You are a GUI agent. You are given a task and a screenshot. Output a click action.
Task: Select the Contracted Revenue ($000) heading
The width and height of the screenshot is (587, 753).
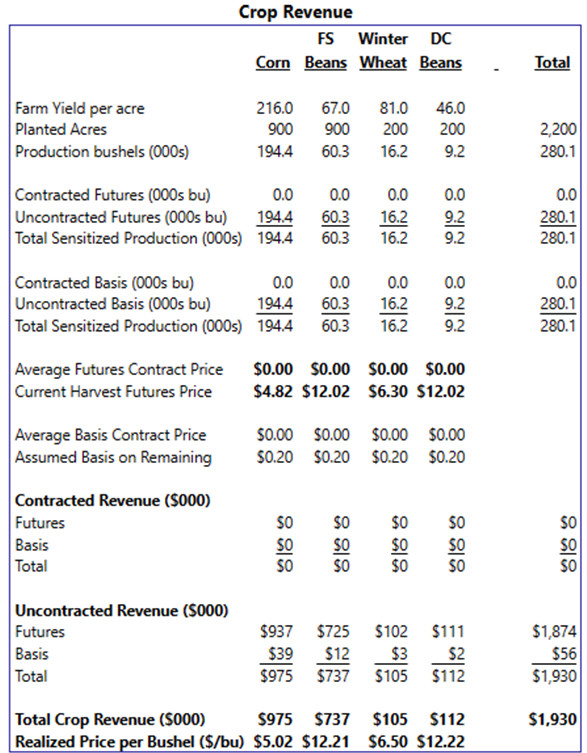[113, 500]
